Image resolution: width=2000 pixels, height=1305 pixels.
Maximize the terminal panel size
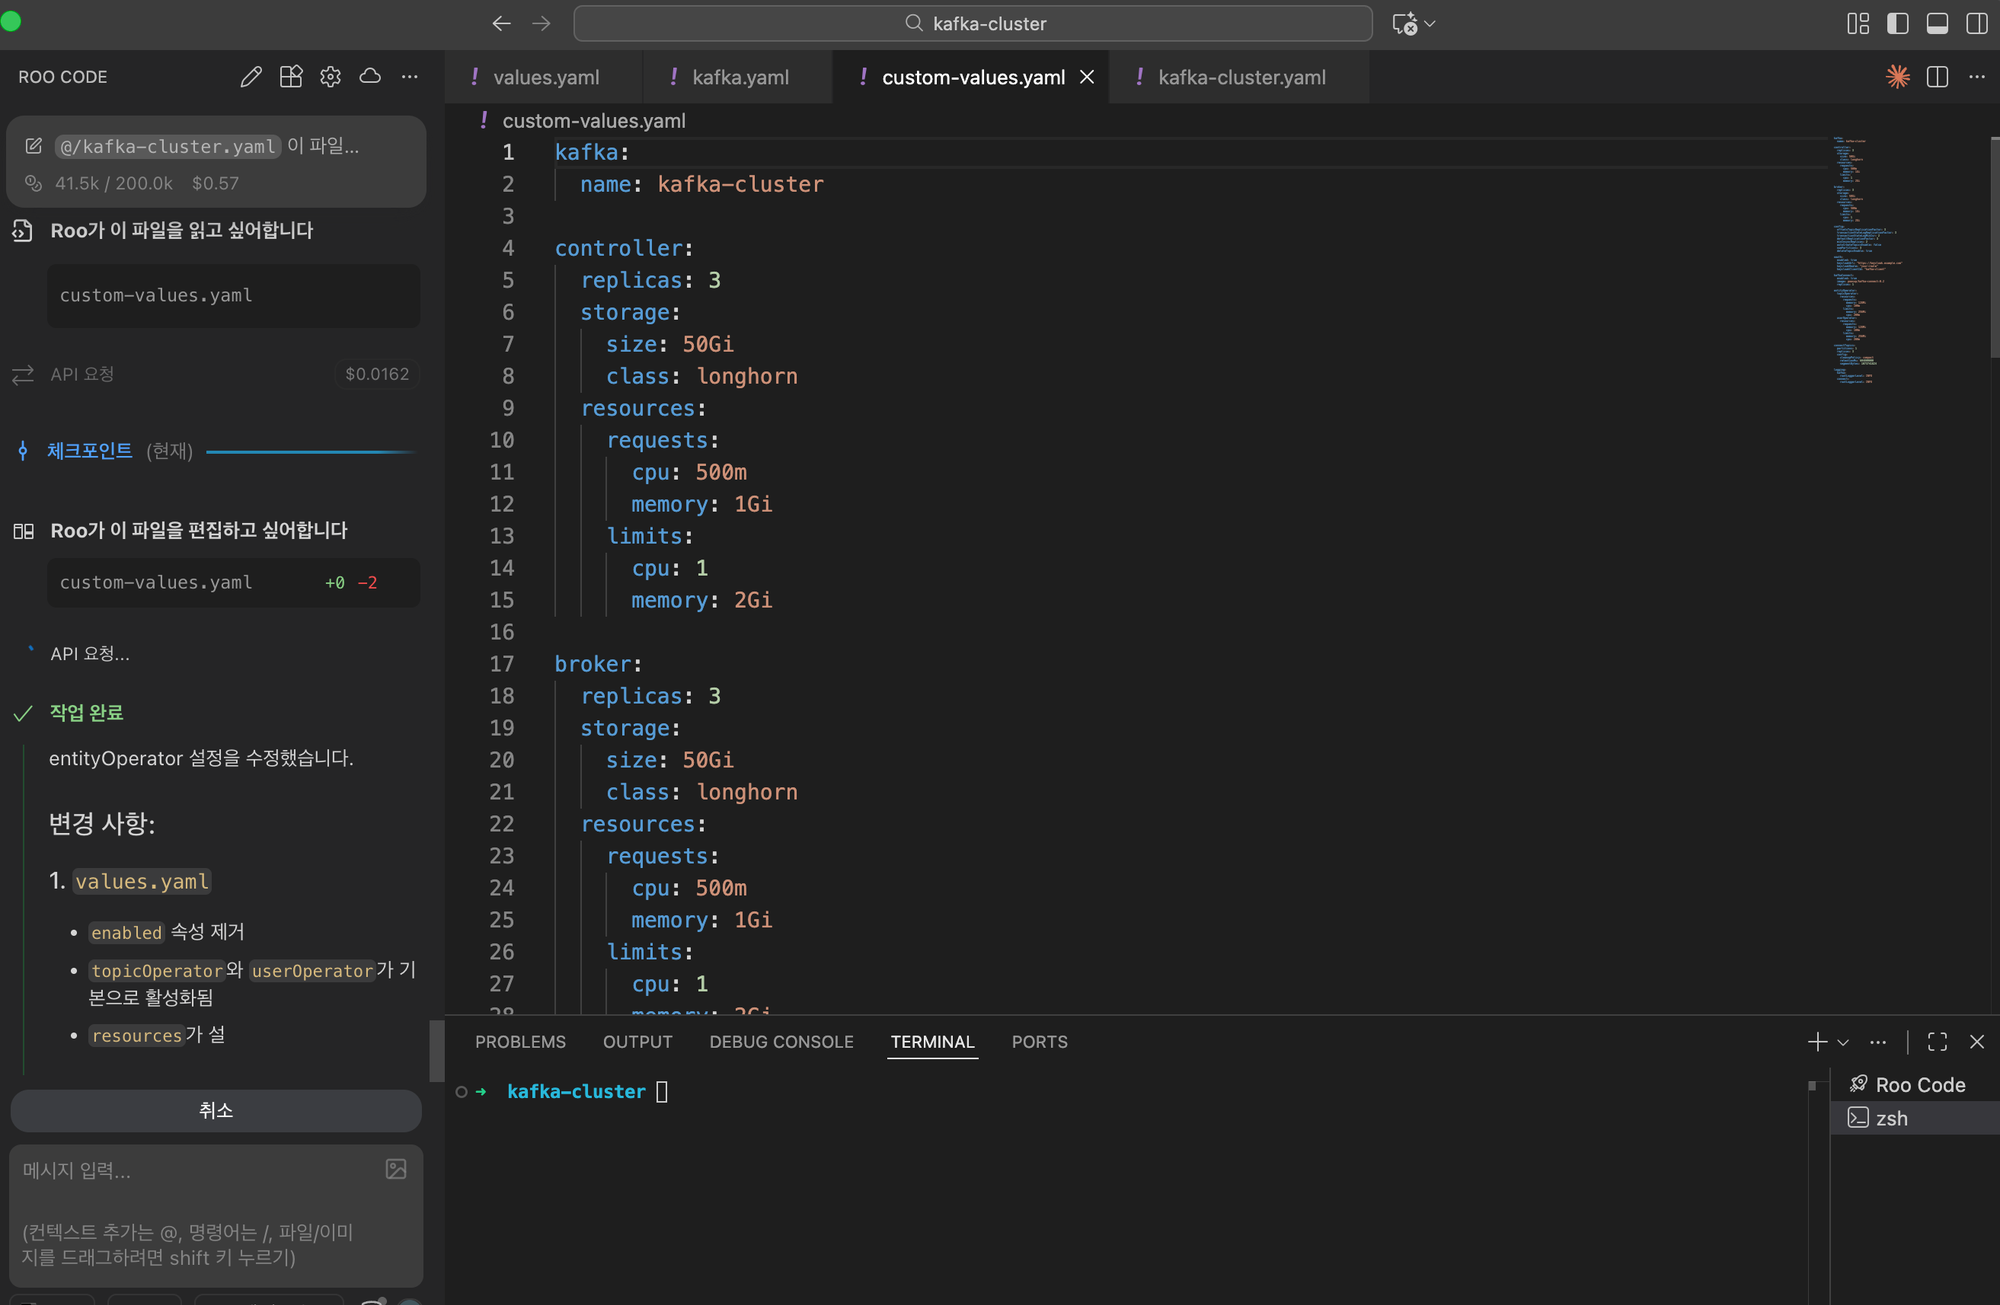1937,1042
